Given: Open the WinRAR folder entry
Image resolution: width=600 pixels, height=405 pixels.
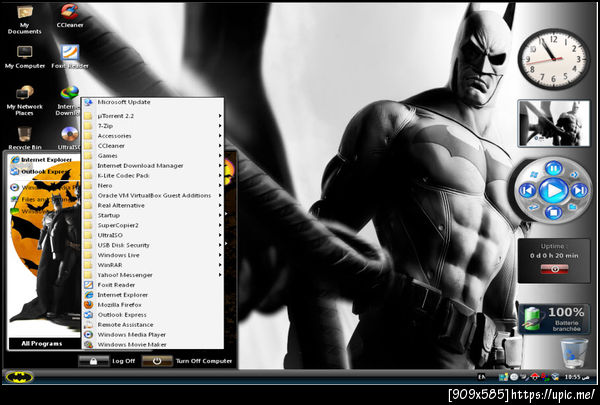Looking at the screenshot, I should coord(153,265).
